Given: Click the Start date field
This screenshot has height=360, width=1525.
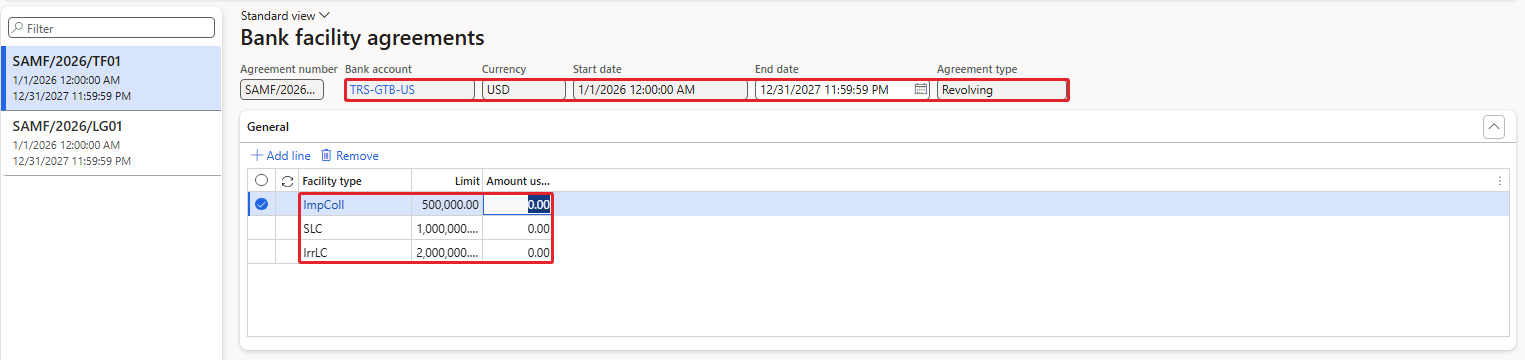Looking at the screenshot, I should [x=660, y=90].
